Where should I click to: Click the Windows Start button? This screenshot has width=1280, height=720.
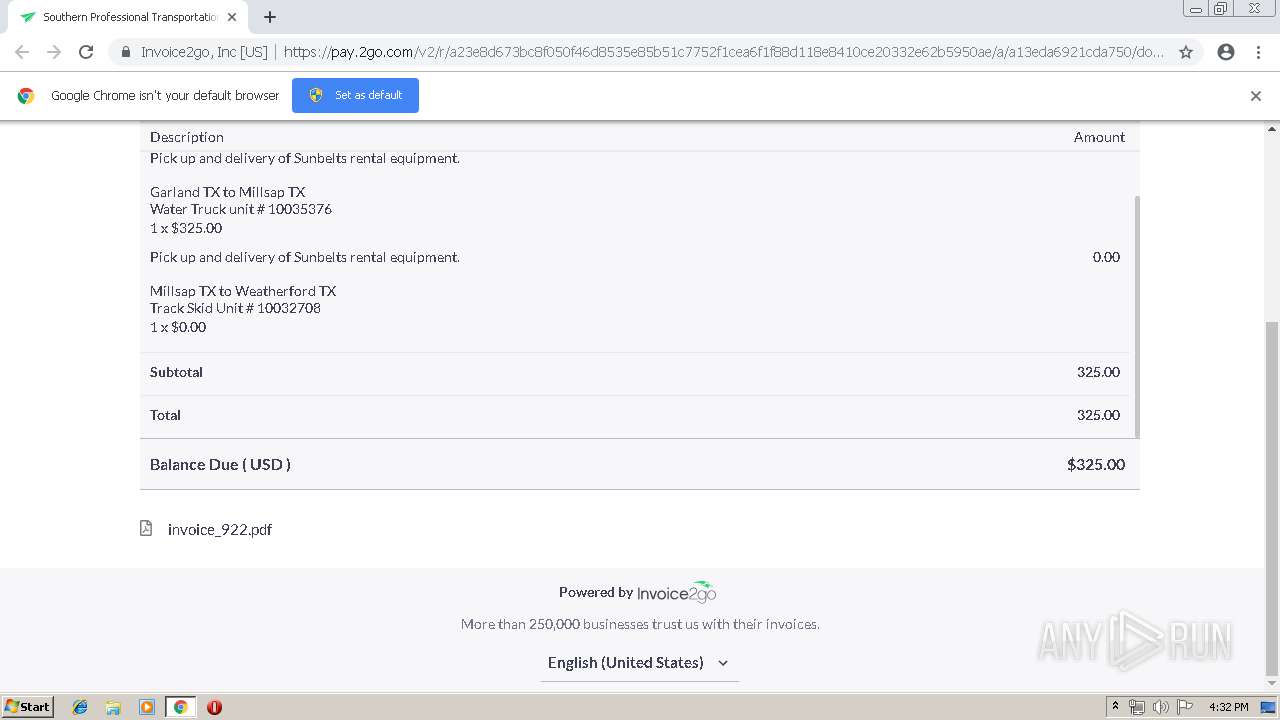pos(28,706)
